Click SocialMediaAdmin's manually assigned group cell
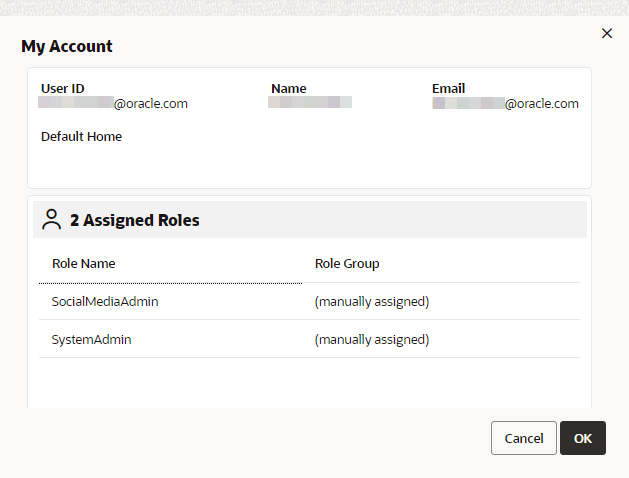 pyautogui.click(x=371, y=301)
